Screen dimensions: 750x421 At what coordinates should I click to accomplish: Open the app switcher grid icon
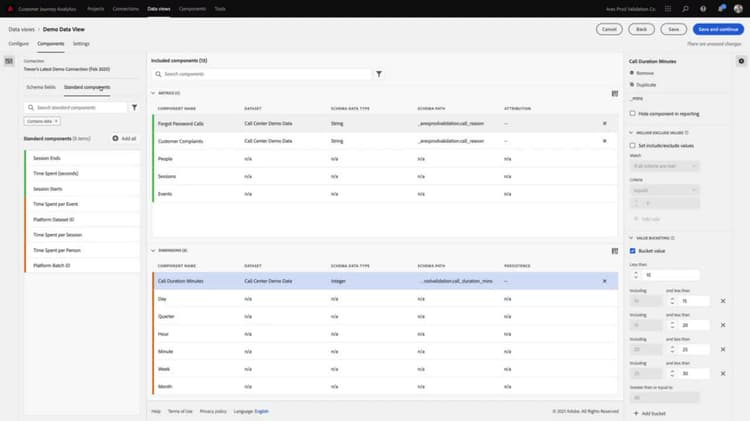(x=668, y=9)
